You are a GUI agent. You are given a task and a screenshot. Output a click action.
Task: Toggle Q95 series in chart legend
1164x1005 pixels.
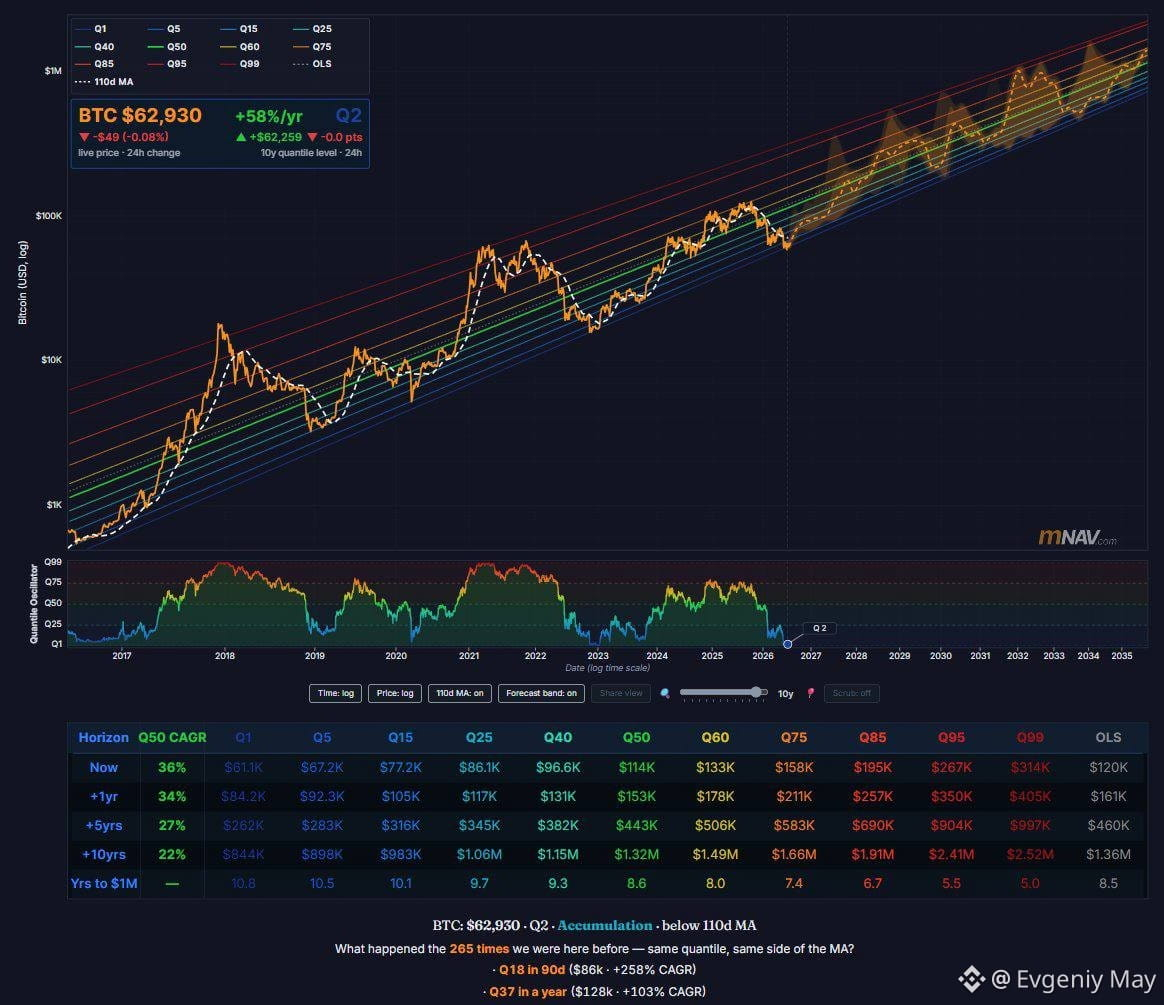coord(167,64)
